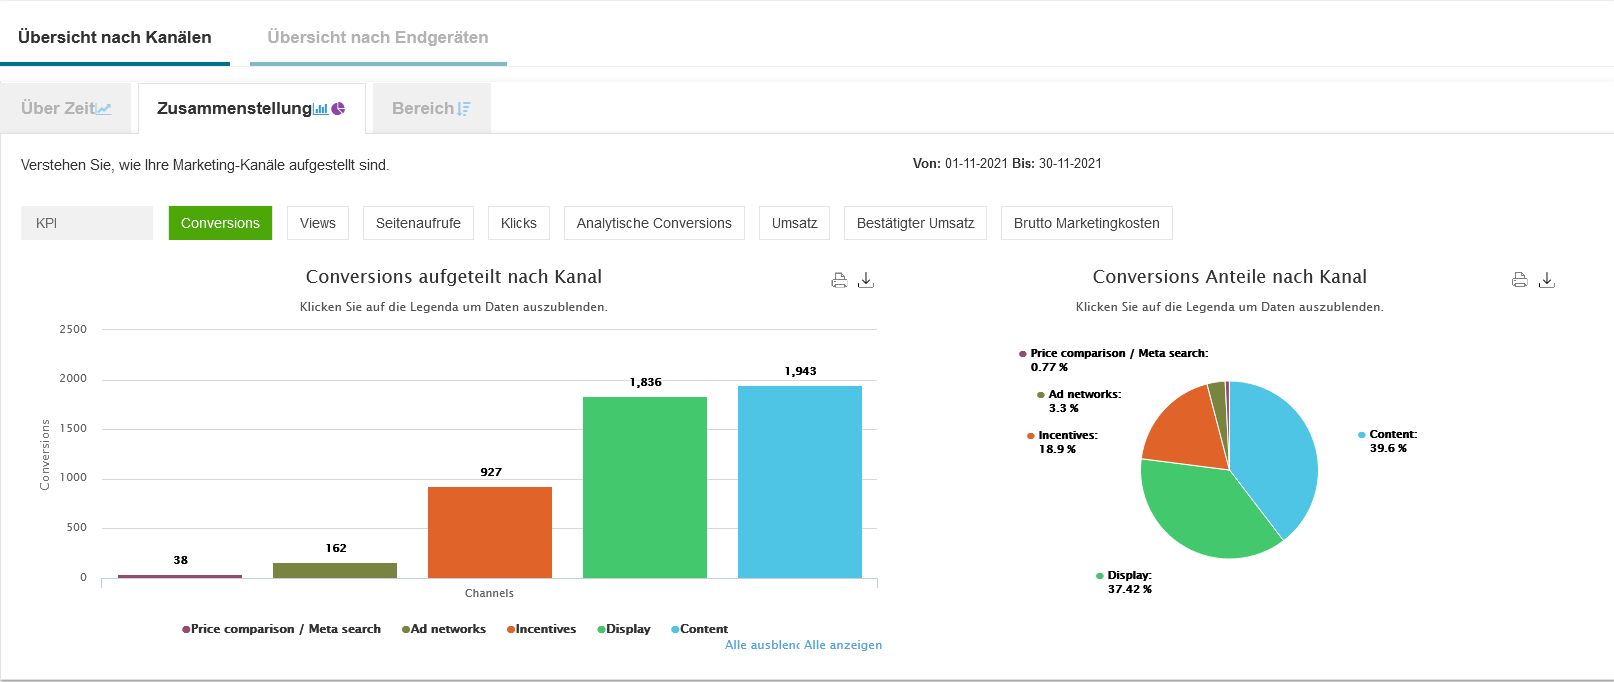The width and height of the screenshot is (1614, 682).
Task: Print the Conversions share pie chart
Action: [x=1519, y=280]
